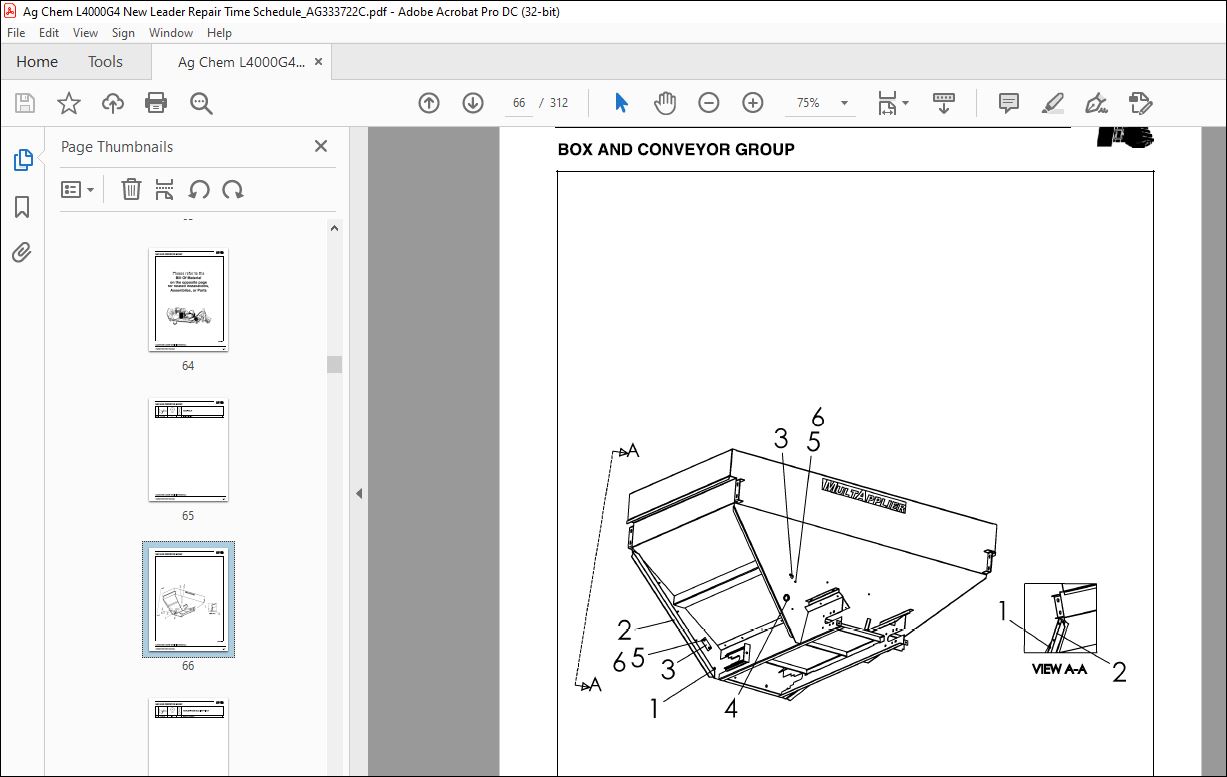Open the File menu
This screenshot has height=777, width=1227.
point(16,33)
